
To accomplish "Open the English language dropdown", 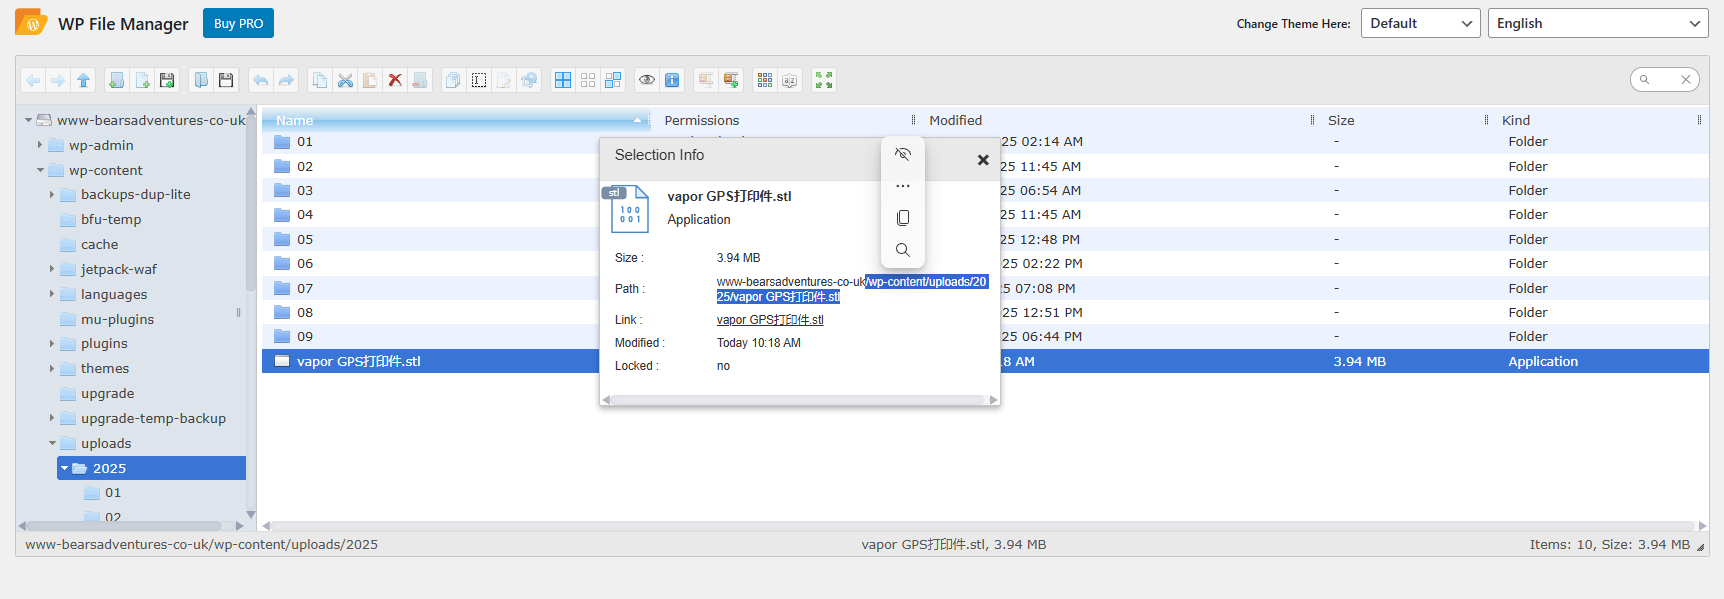I will tap(1598, 23).
